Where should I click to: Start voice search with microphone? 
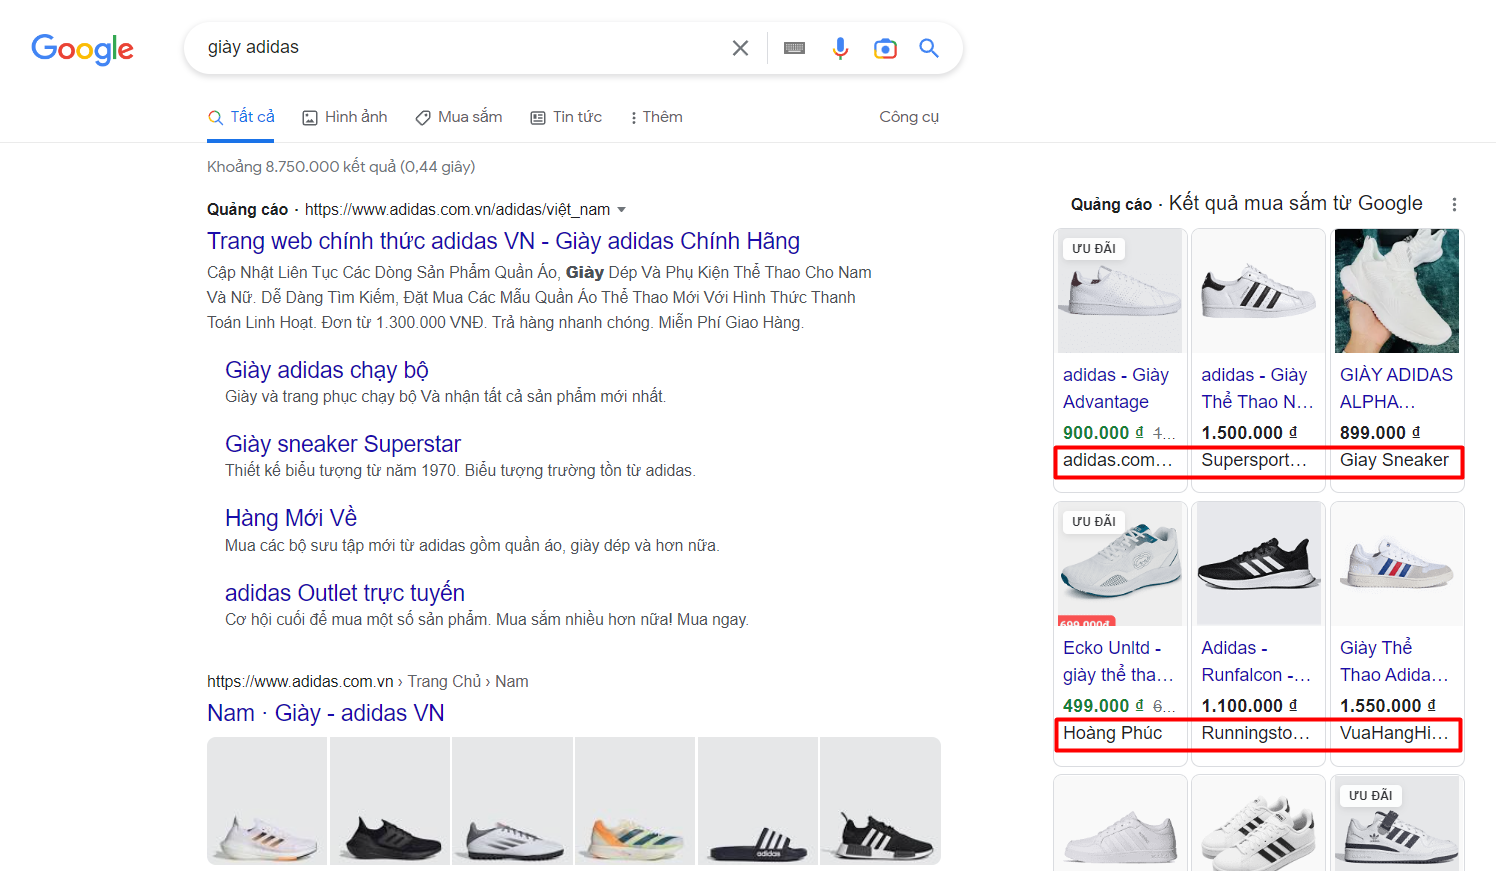point(840,48)
